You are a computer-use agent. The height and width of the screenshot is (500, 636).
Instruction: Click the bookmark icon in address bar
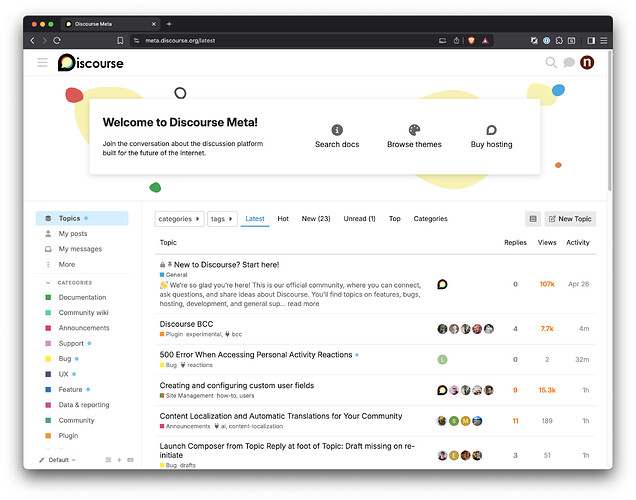click(x=120, y=41)
